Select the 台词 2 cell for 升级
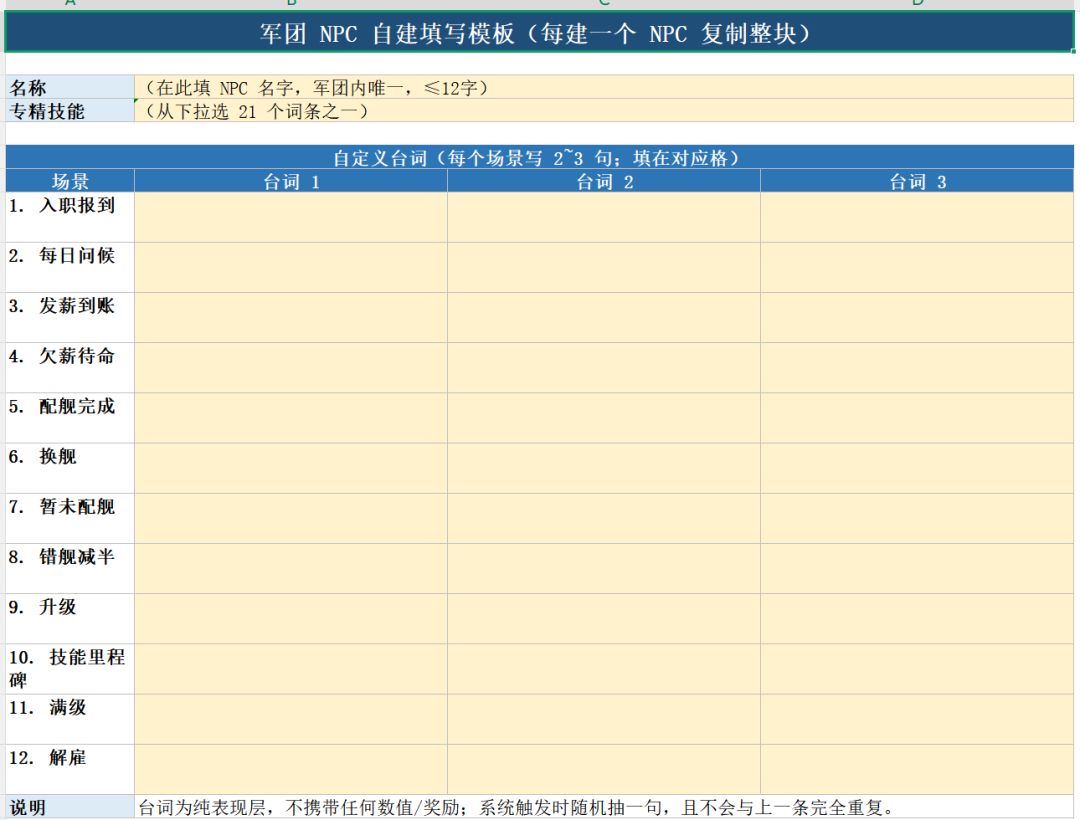The image size is (1080, 820). click(604, 620)
